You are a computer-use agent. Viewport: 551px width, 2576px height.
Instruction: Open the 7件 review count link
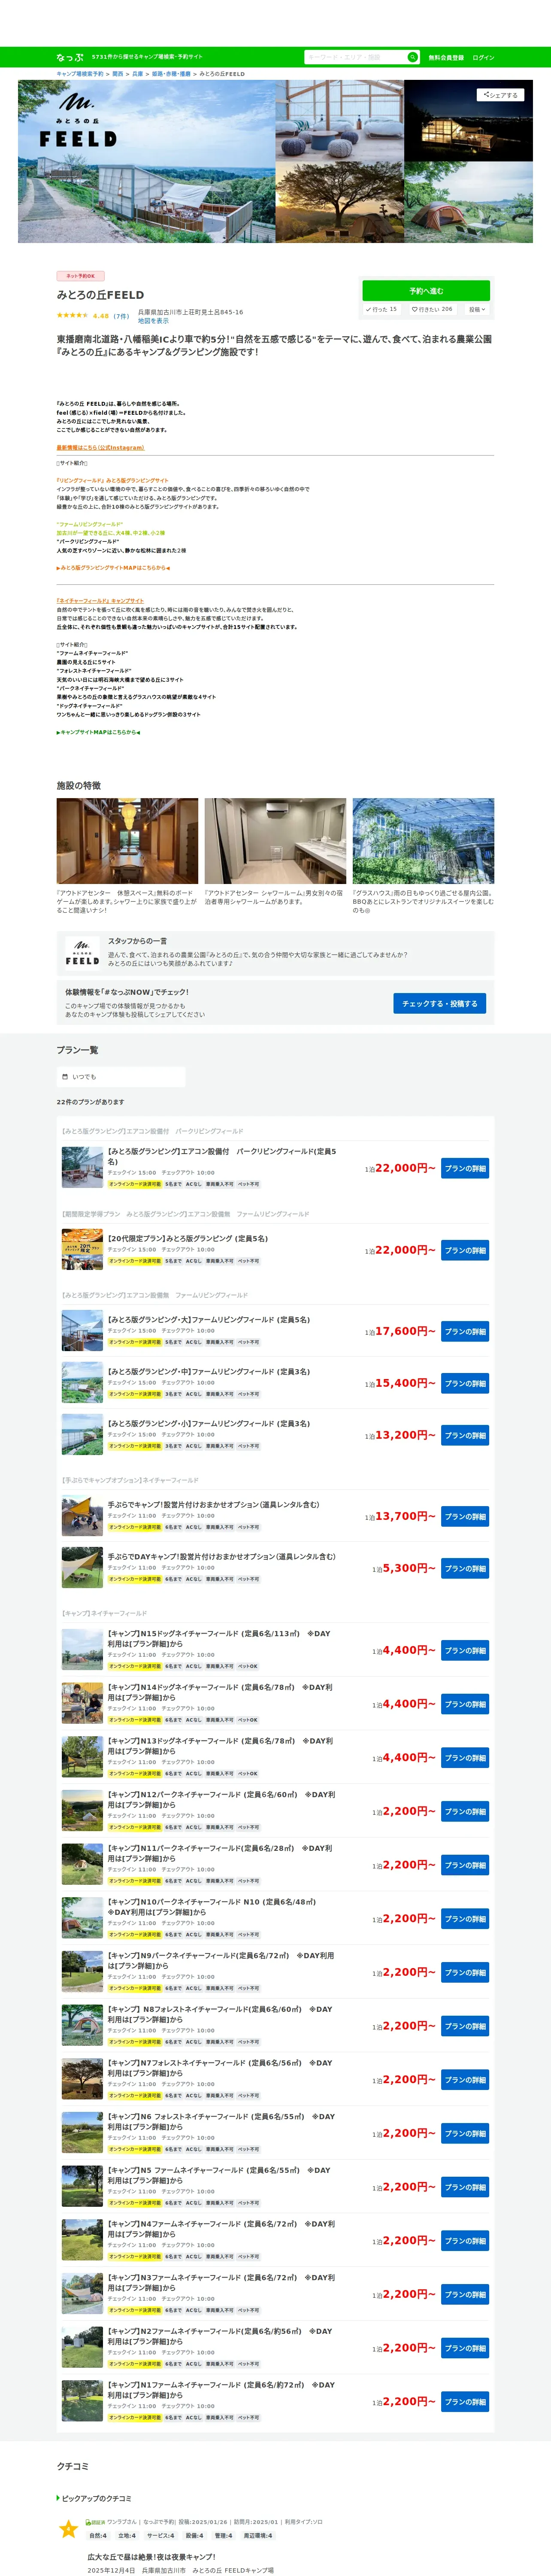(x=120, y=316)
